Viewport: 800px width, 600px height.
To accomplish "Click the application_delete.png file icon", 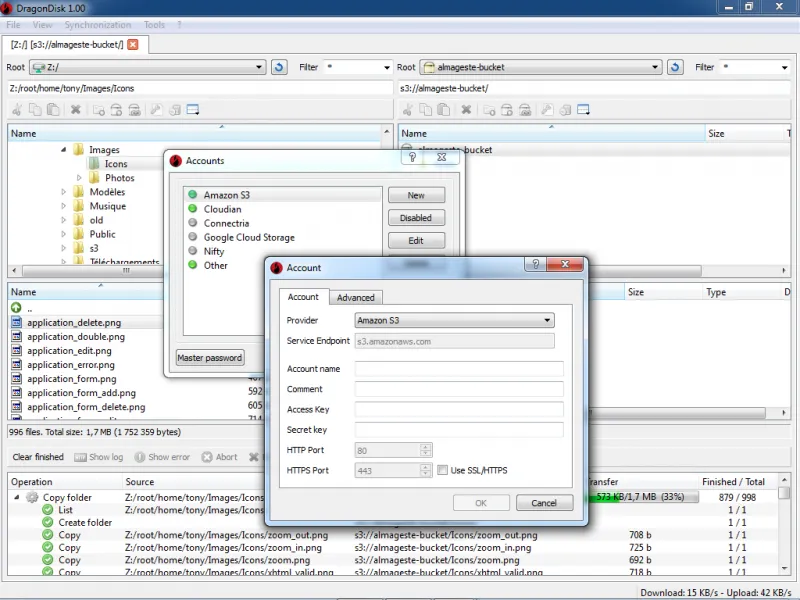I will (x=16, y=322).
